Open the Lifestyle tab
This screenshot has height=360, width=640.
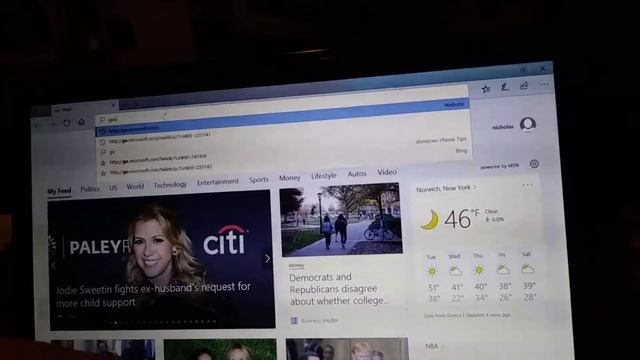click(324, 176)
